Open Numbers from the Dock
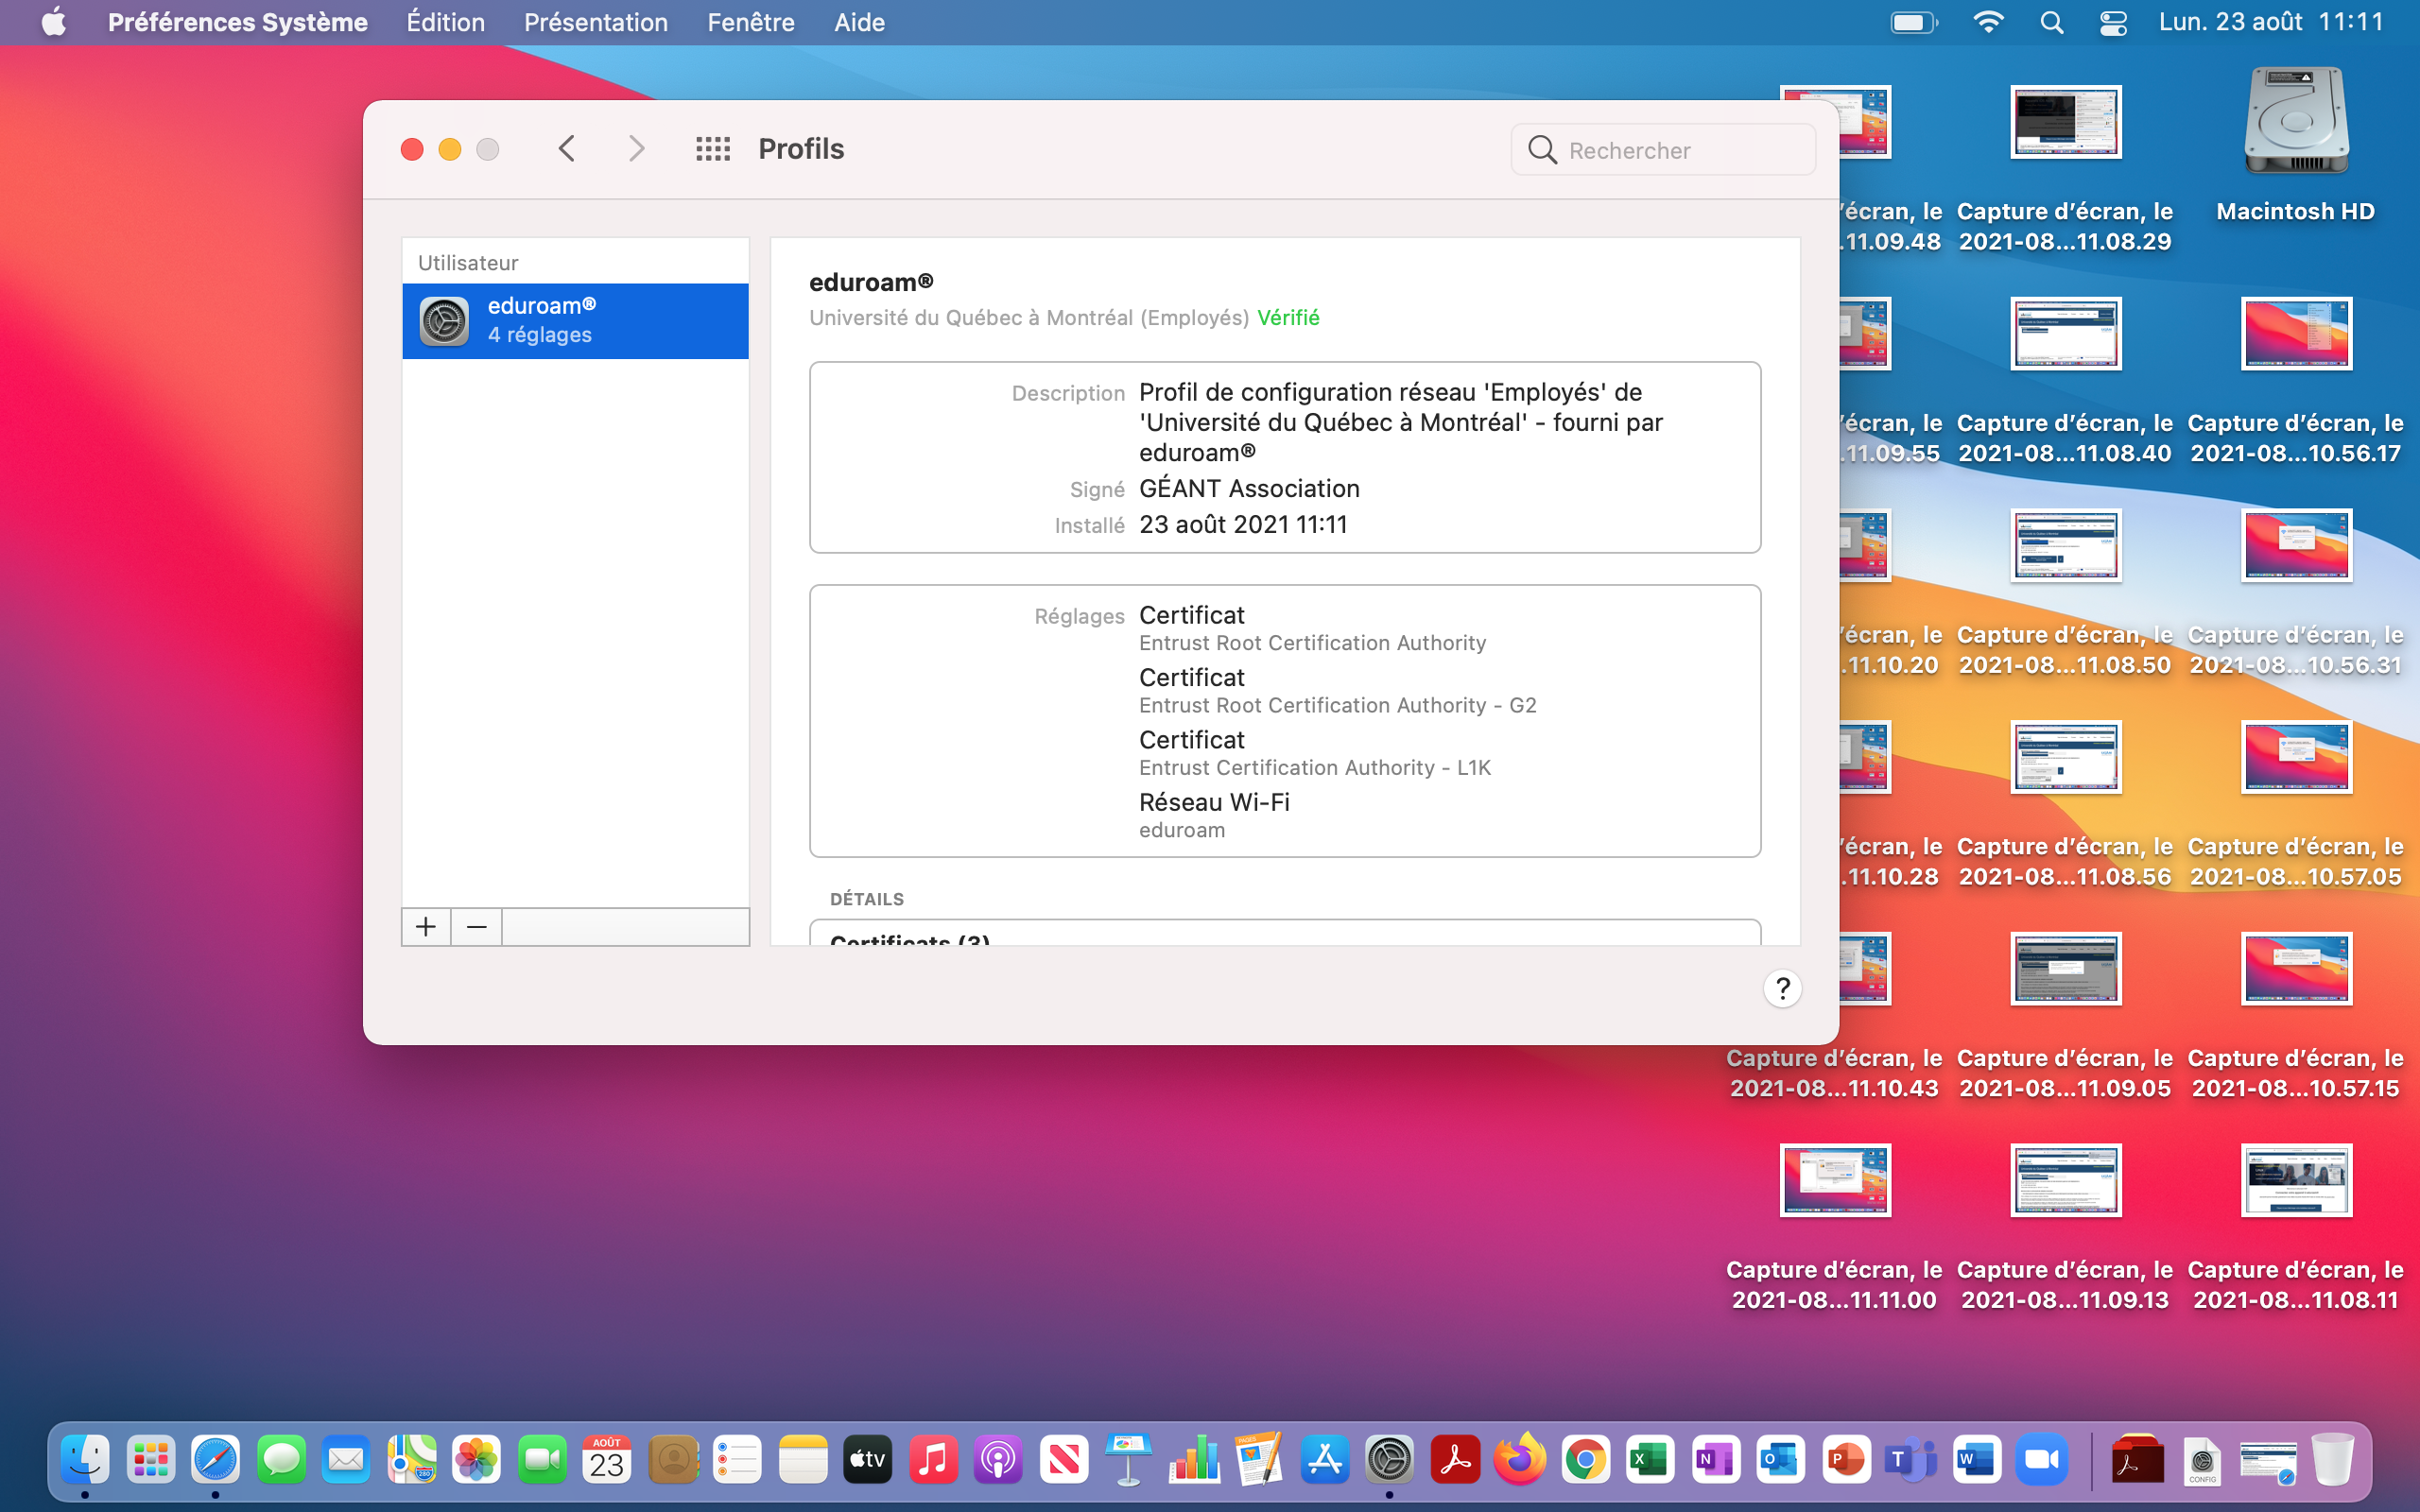2420x1512 pixels. pos(1194,1460)
